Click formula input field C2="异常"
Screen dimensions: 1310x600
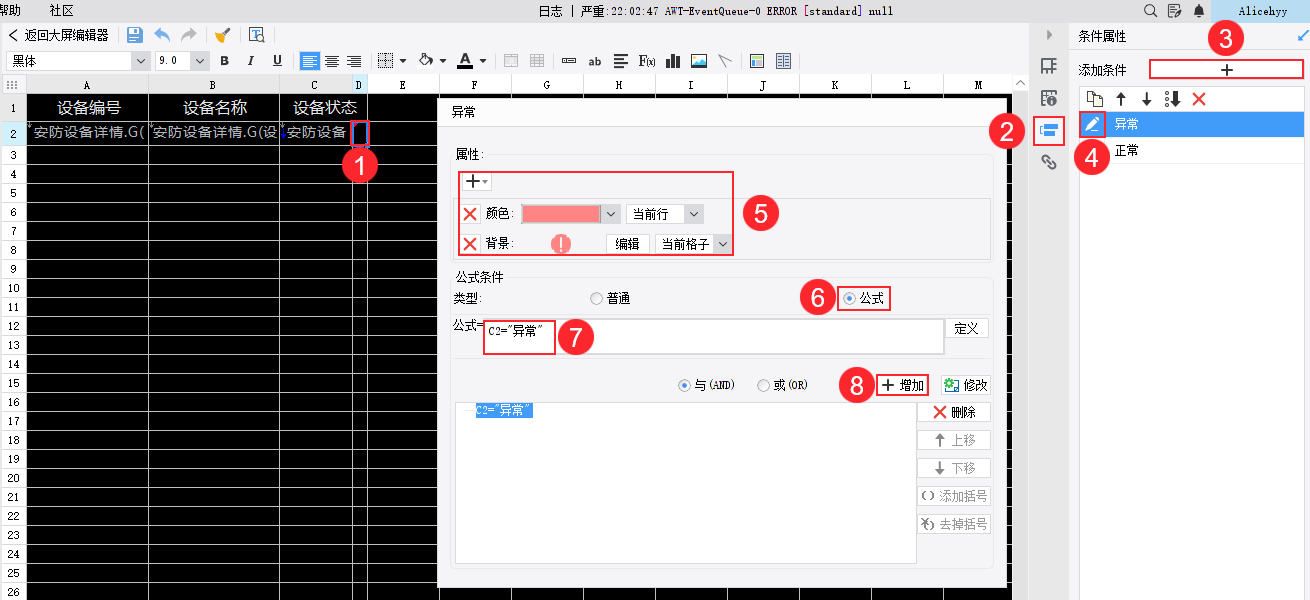[x=713, y=337]
